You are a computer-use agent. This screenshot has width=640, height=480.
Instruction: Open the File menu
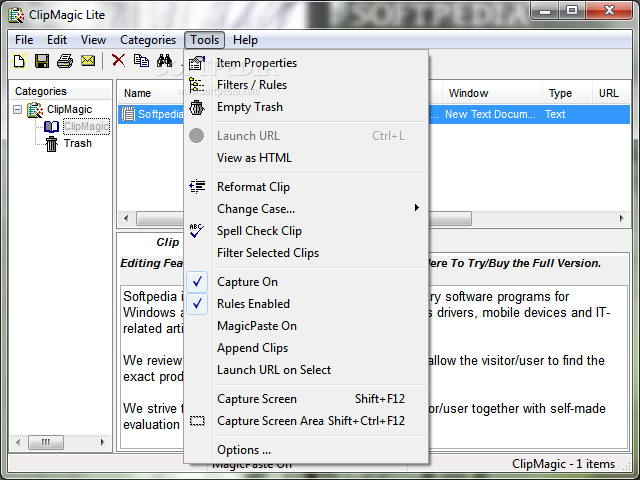24,40
